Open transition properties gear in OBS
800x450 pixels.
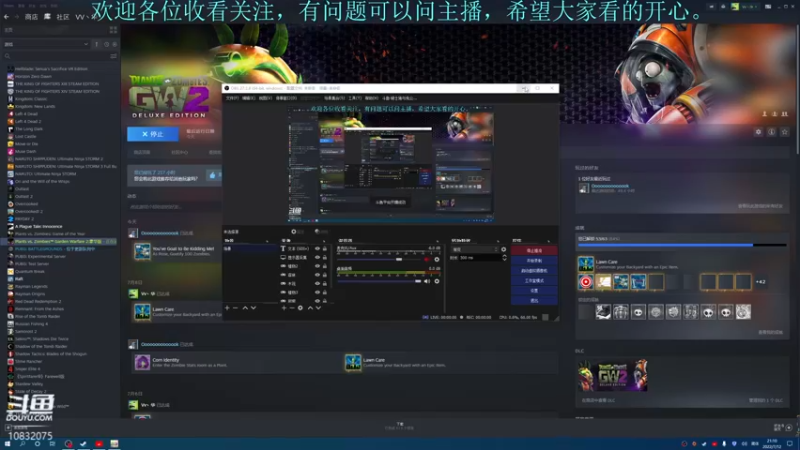pos(504,249)
